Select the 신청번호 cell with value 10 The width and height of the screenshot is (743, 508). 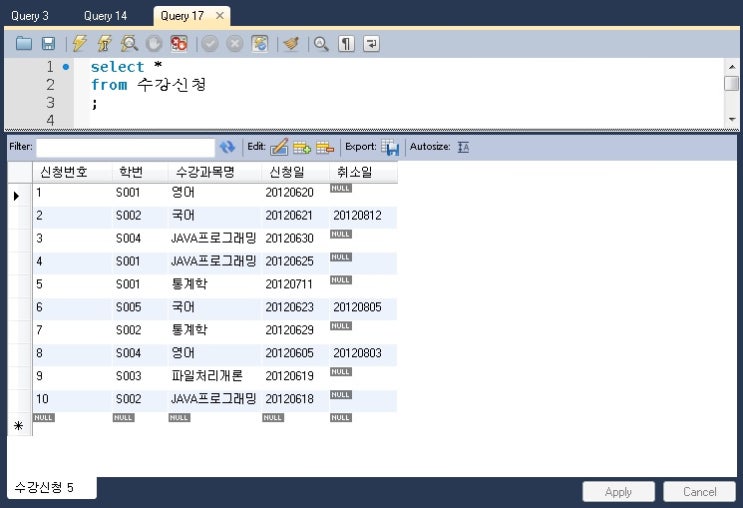pyautogui.click(x=72, y=399)
